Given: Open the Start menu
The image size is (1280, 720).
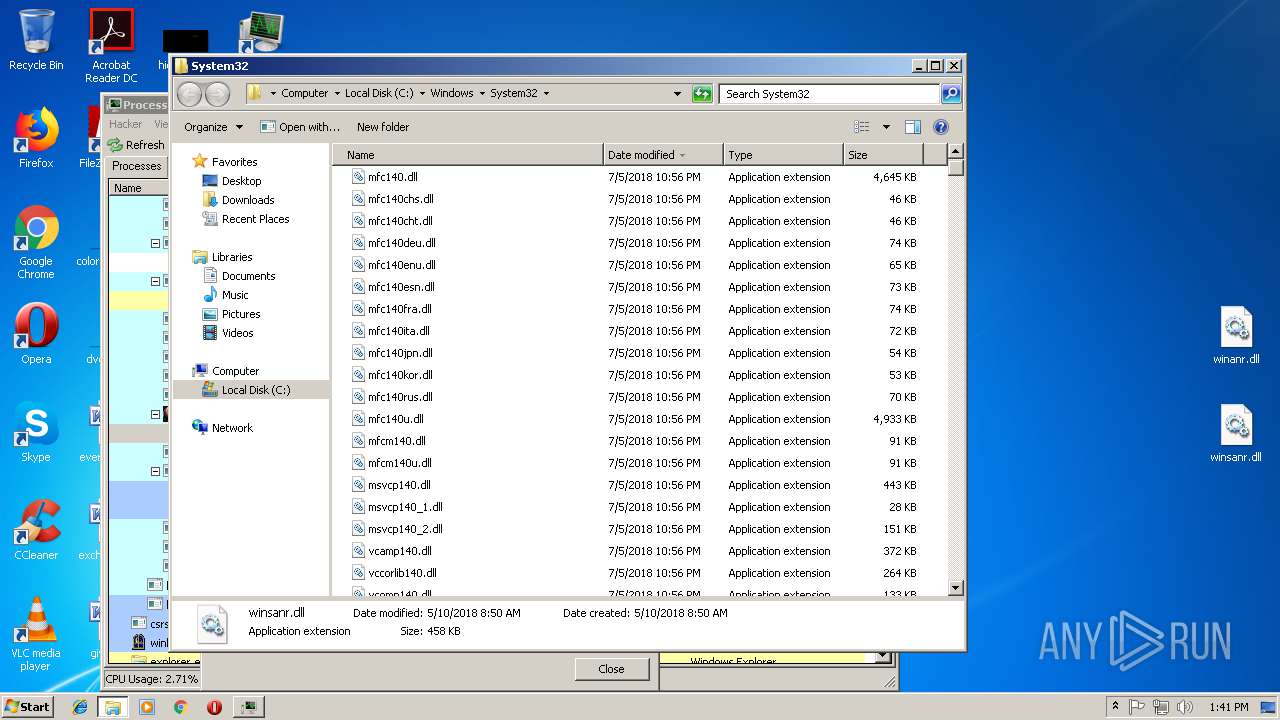Looking at the screenshot, I should (28, 707).
